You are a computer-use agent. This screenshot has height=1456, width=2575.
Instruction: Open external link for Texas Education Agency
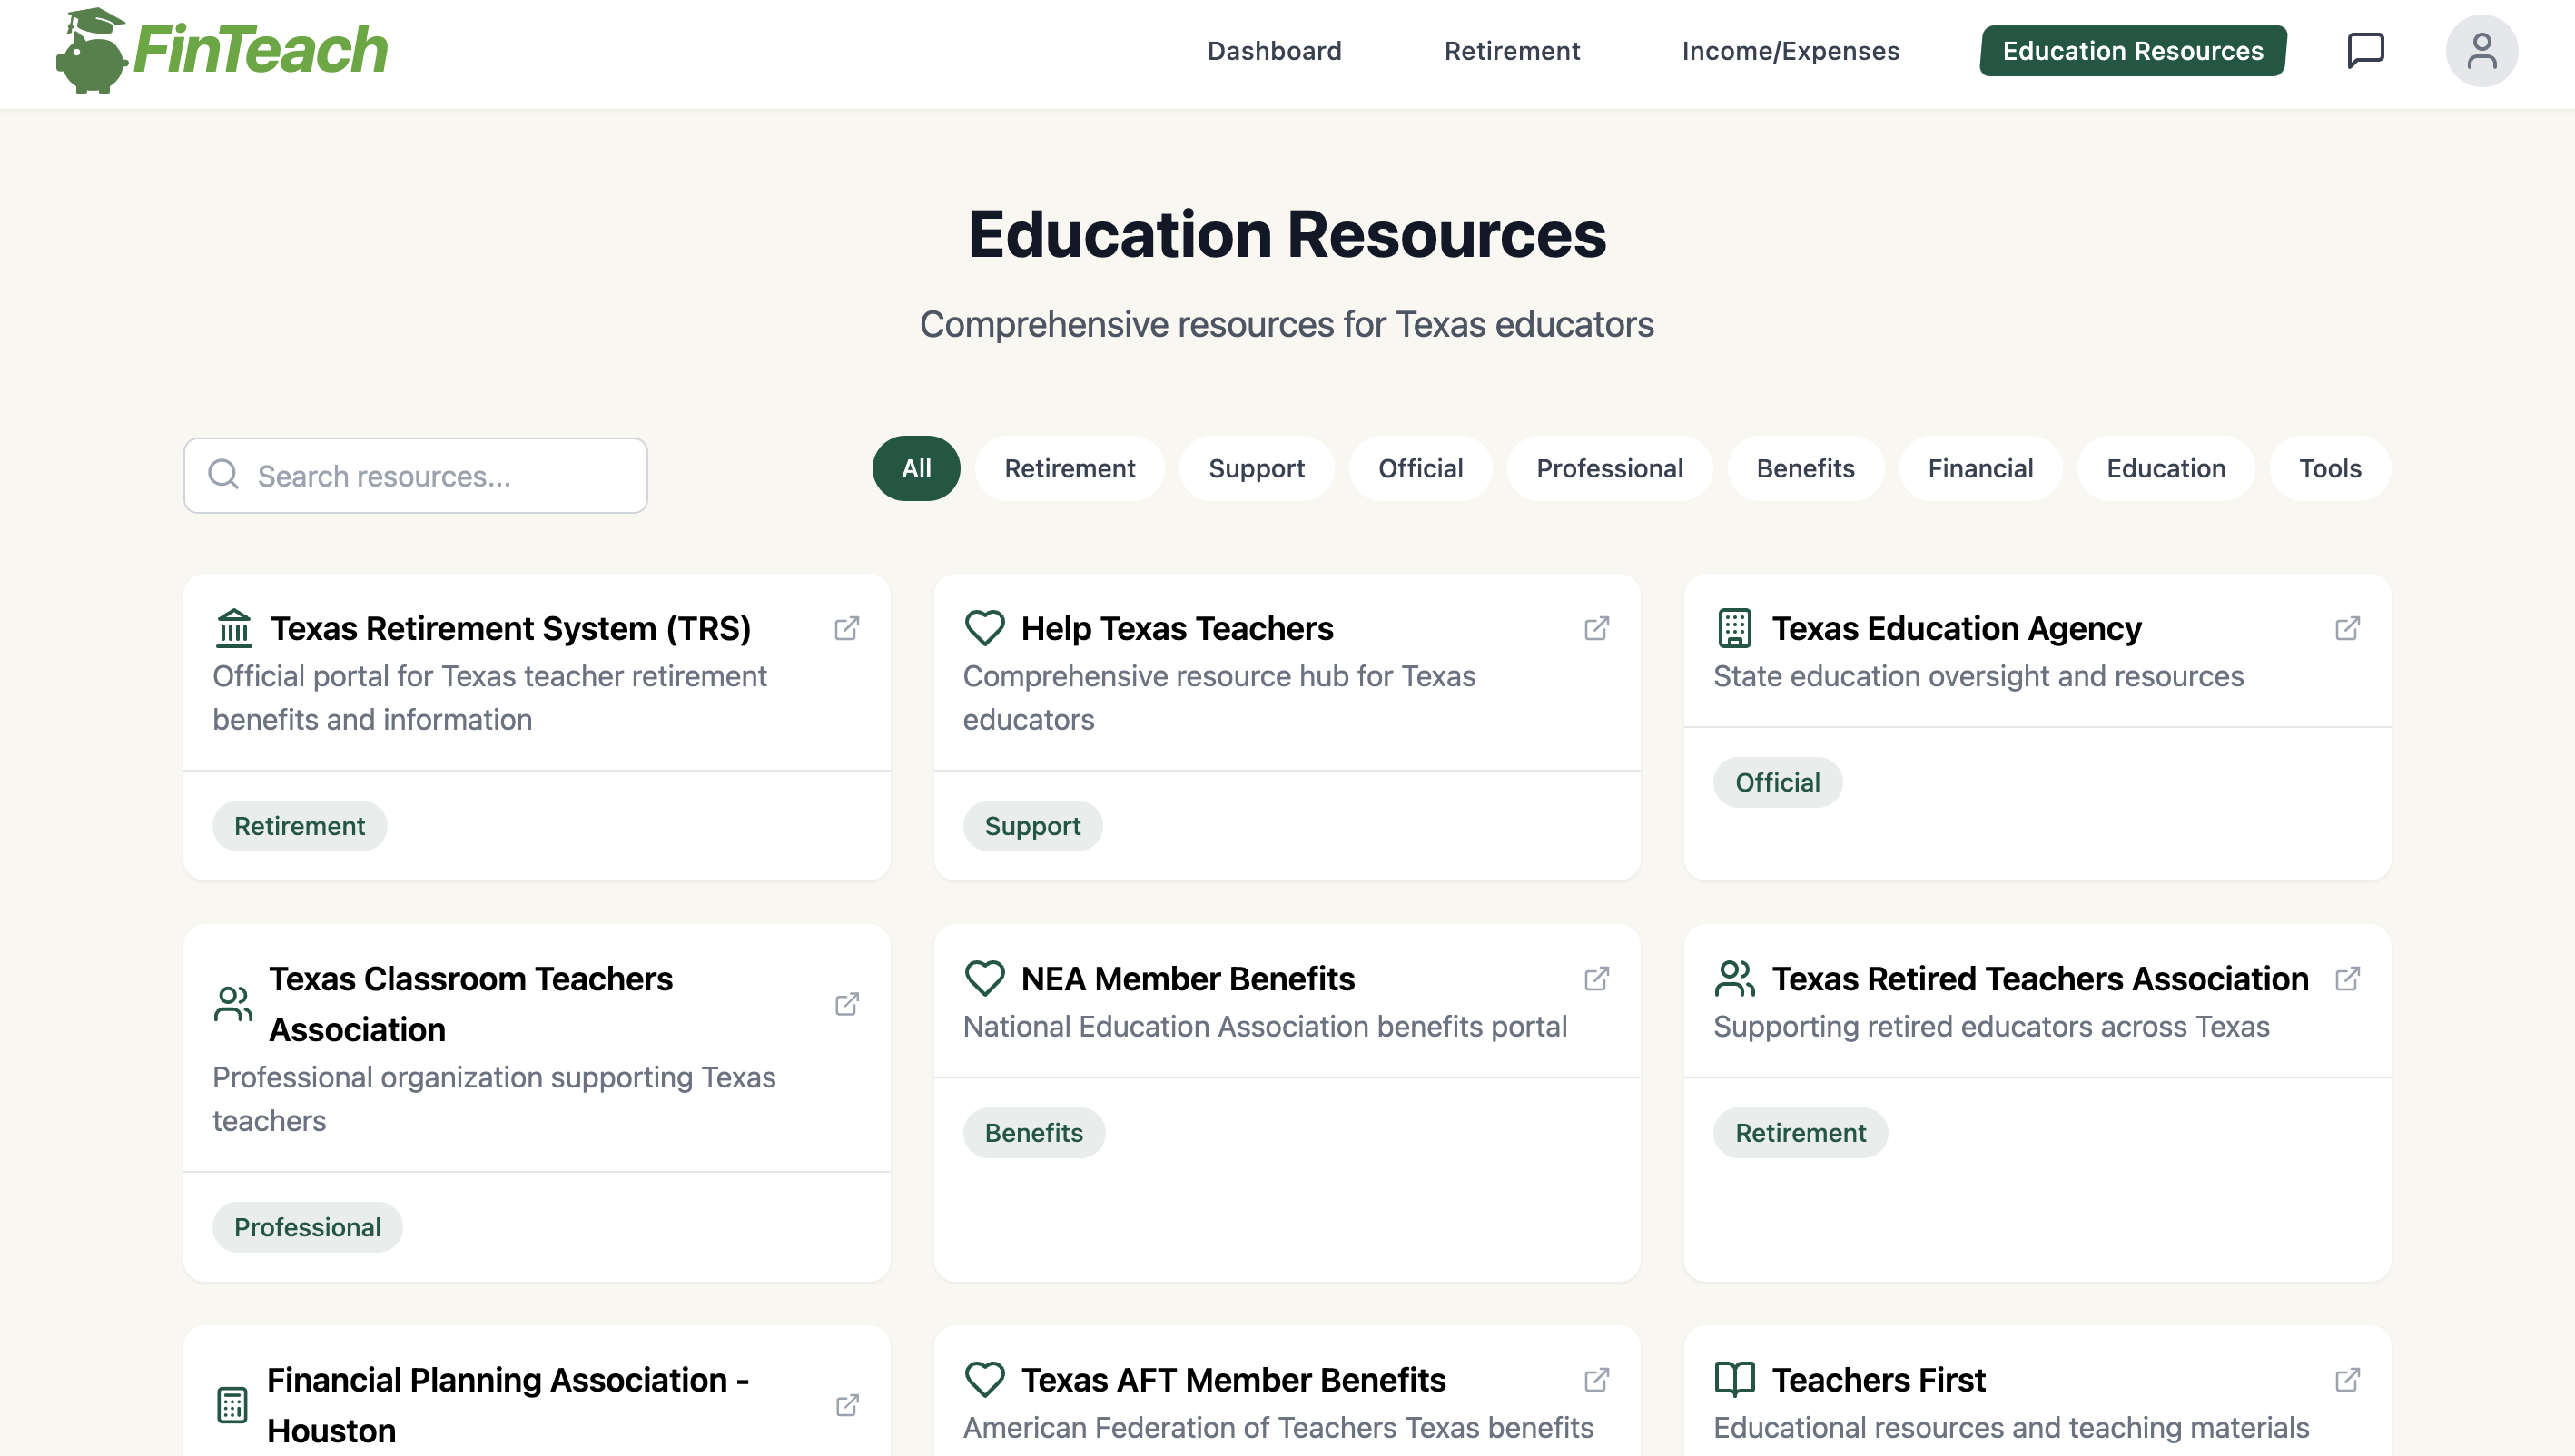point(2347,628)
